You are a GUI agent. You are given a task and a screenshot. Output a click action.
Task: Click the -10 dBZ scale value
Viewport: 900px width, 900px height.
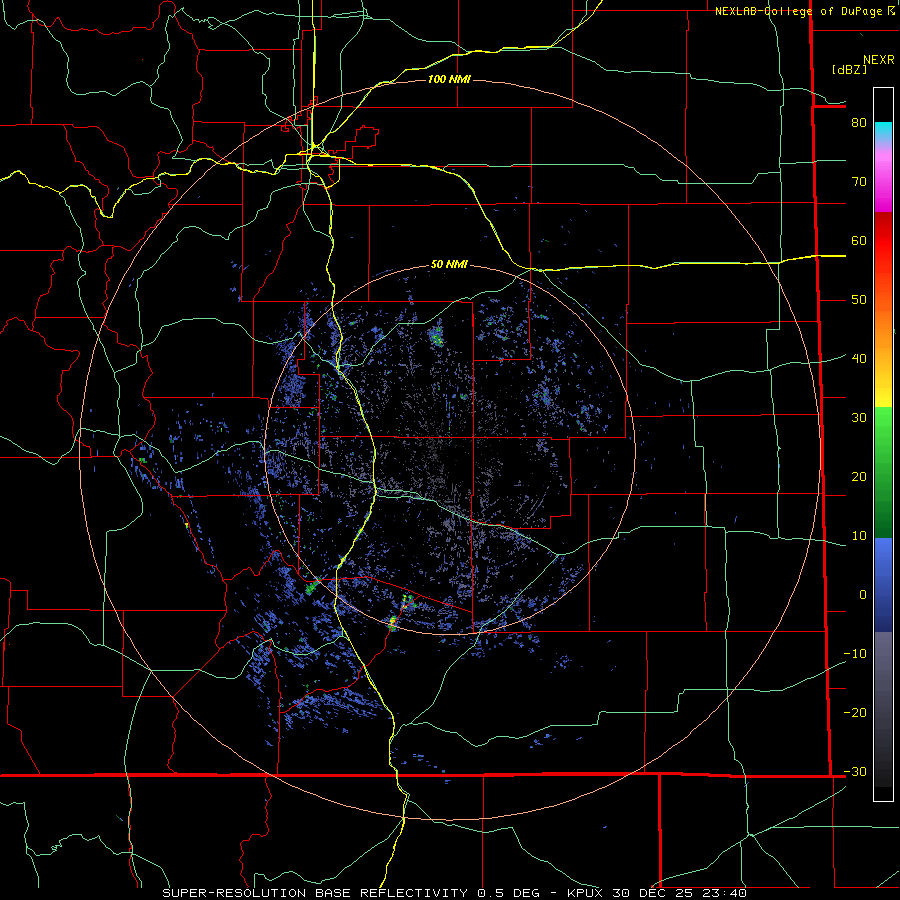point(855,653)
